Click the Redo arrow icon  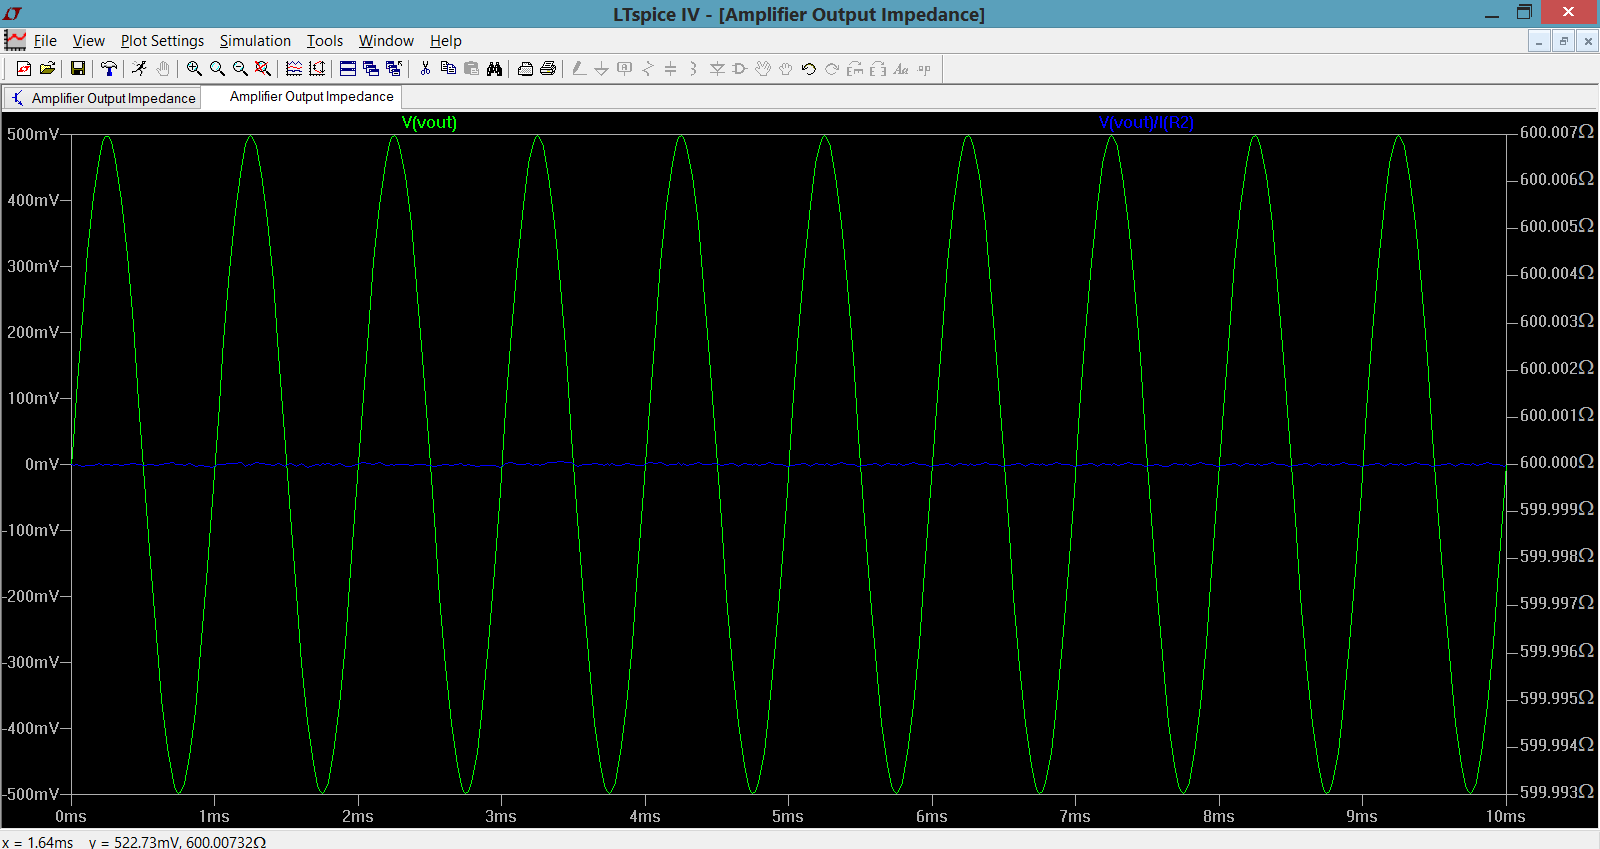pyautogui.click(x=832, y=68)
